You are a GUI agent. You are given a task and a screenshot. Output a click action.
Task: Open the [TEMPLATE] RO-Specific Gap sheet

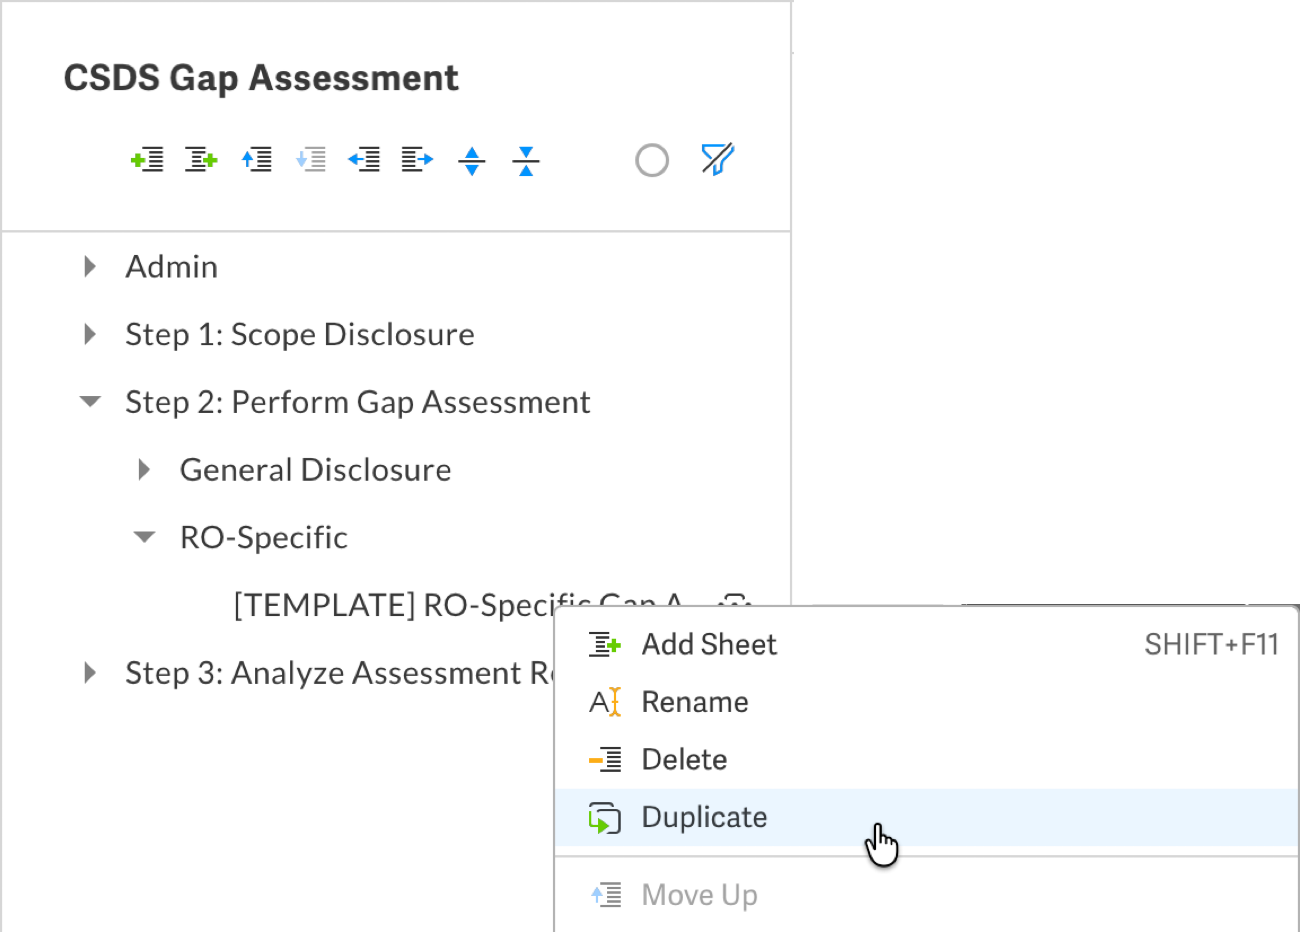(x=458, y=605)
